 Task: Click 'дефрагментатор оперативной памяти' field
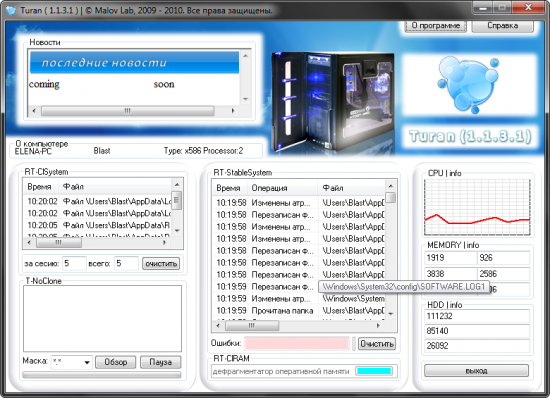[281, 371]
